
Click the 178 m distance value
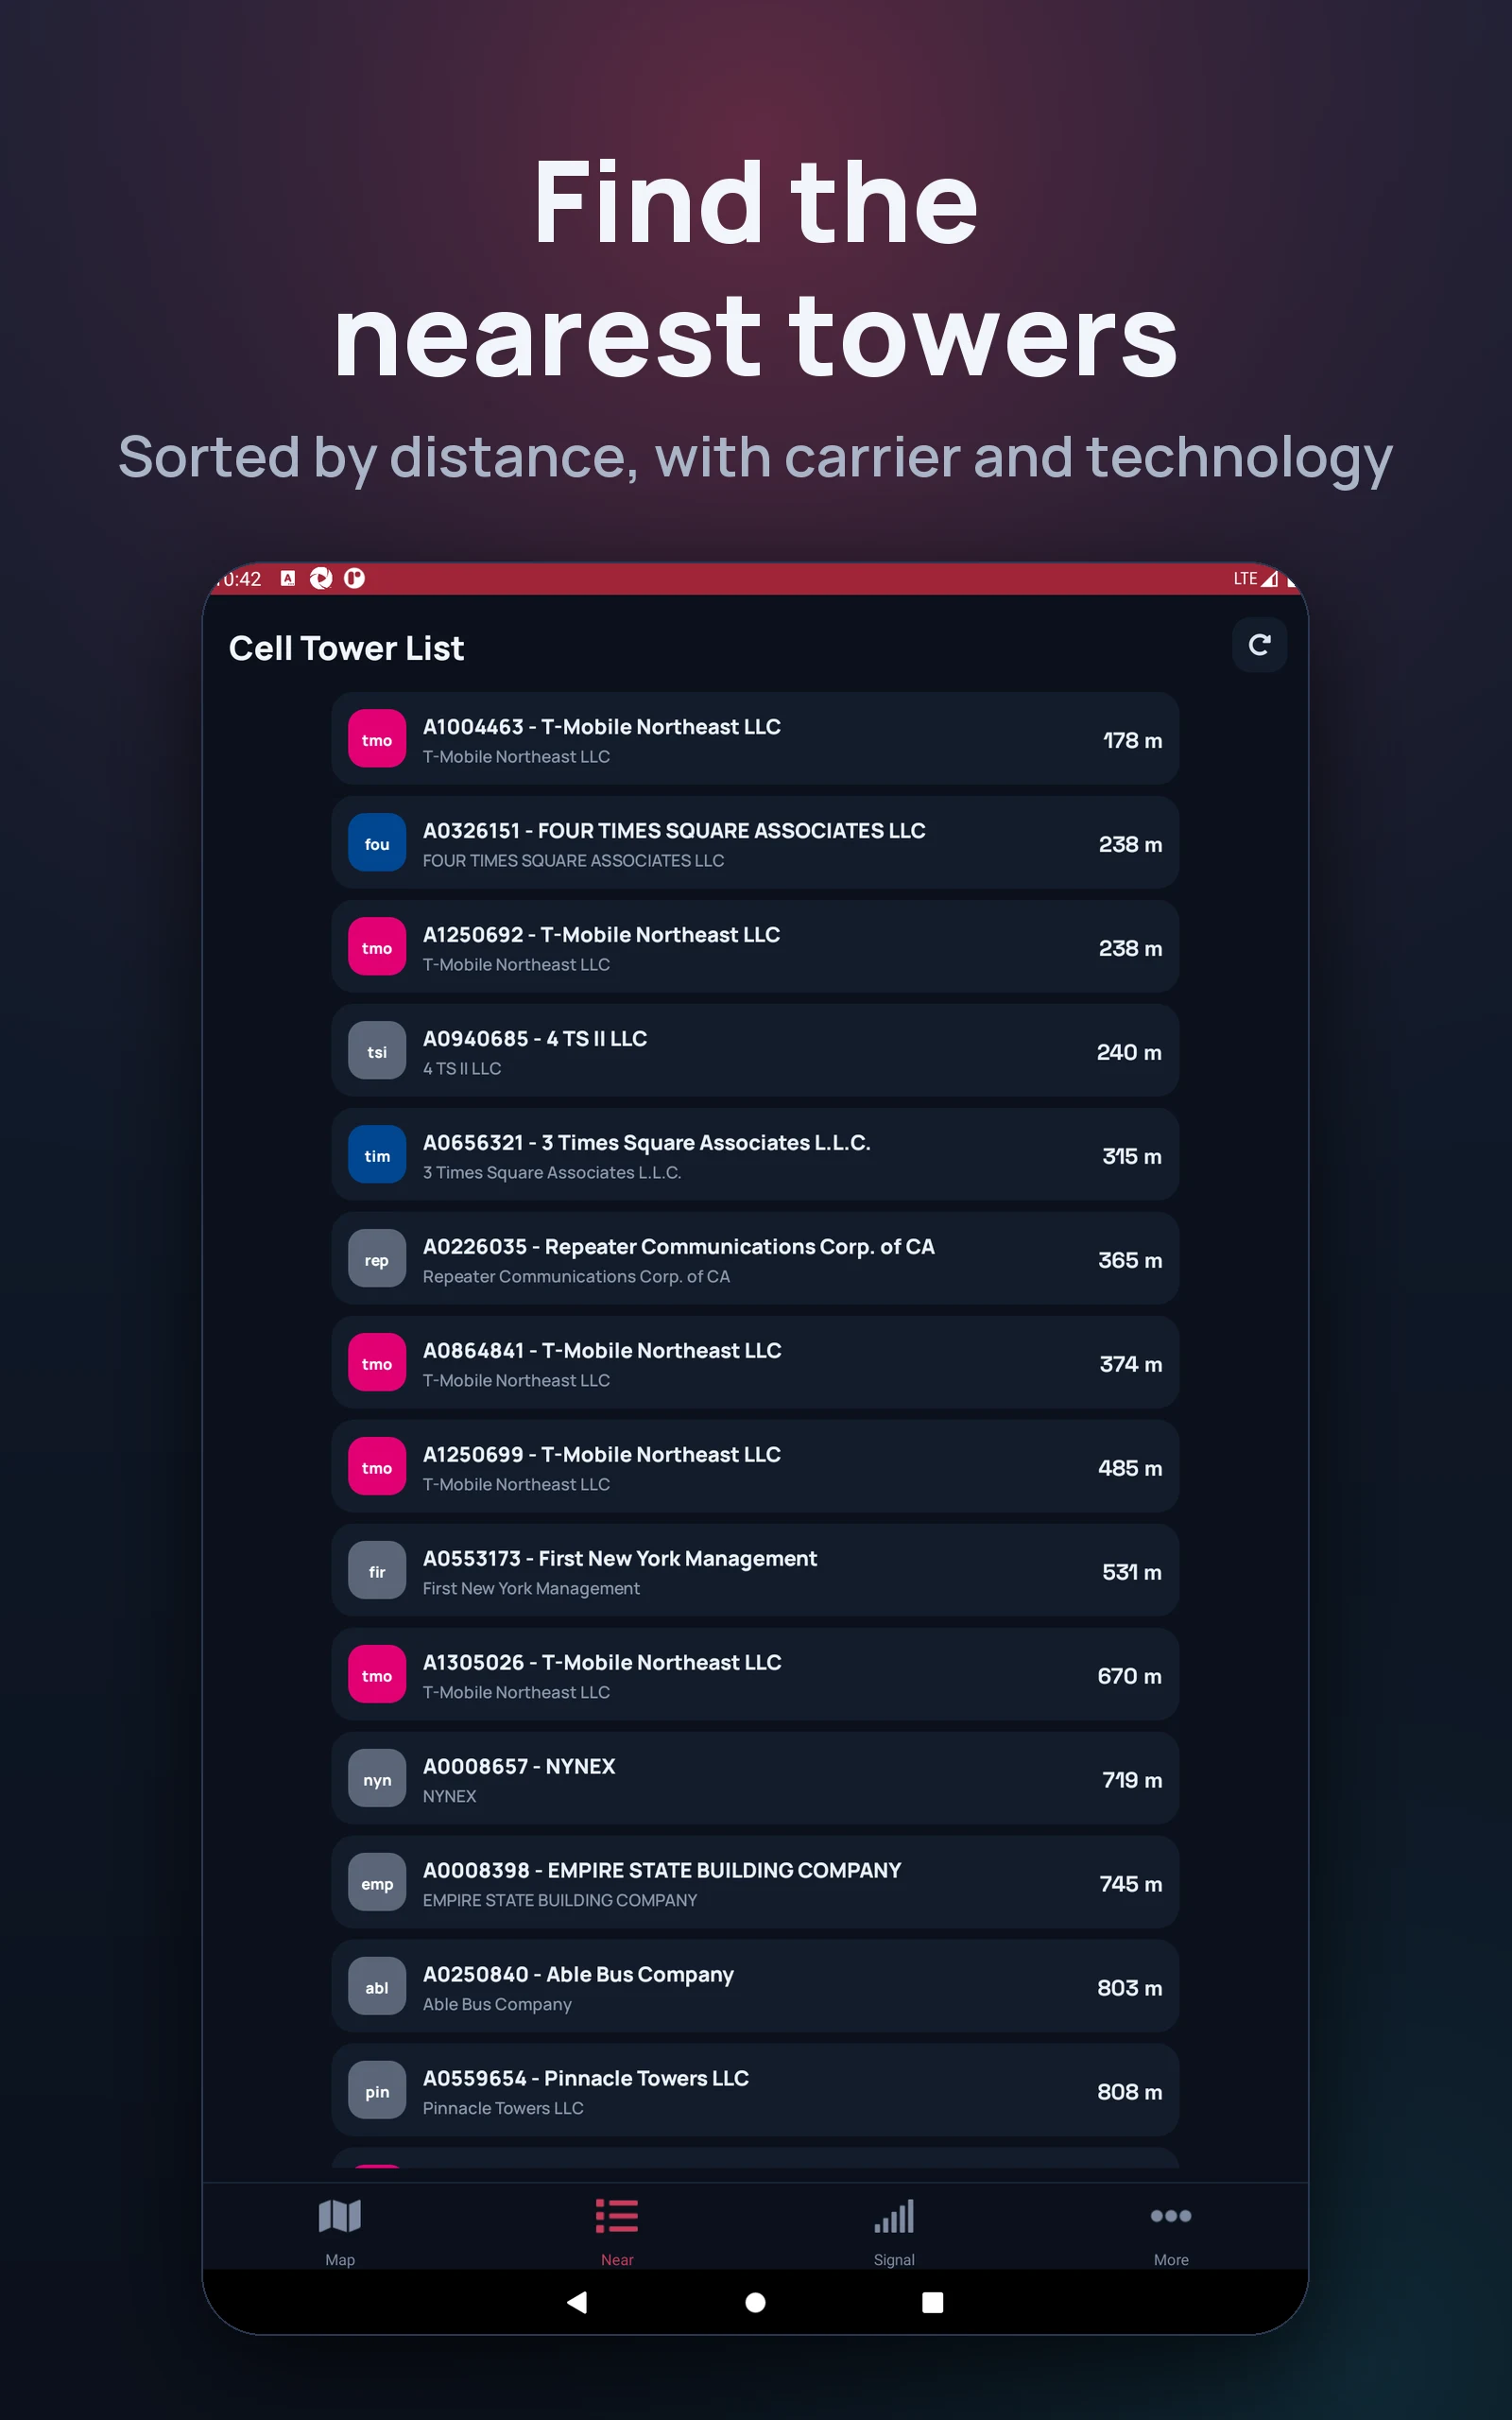point(1132,740)
